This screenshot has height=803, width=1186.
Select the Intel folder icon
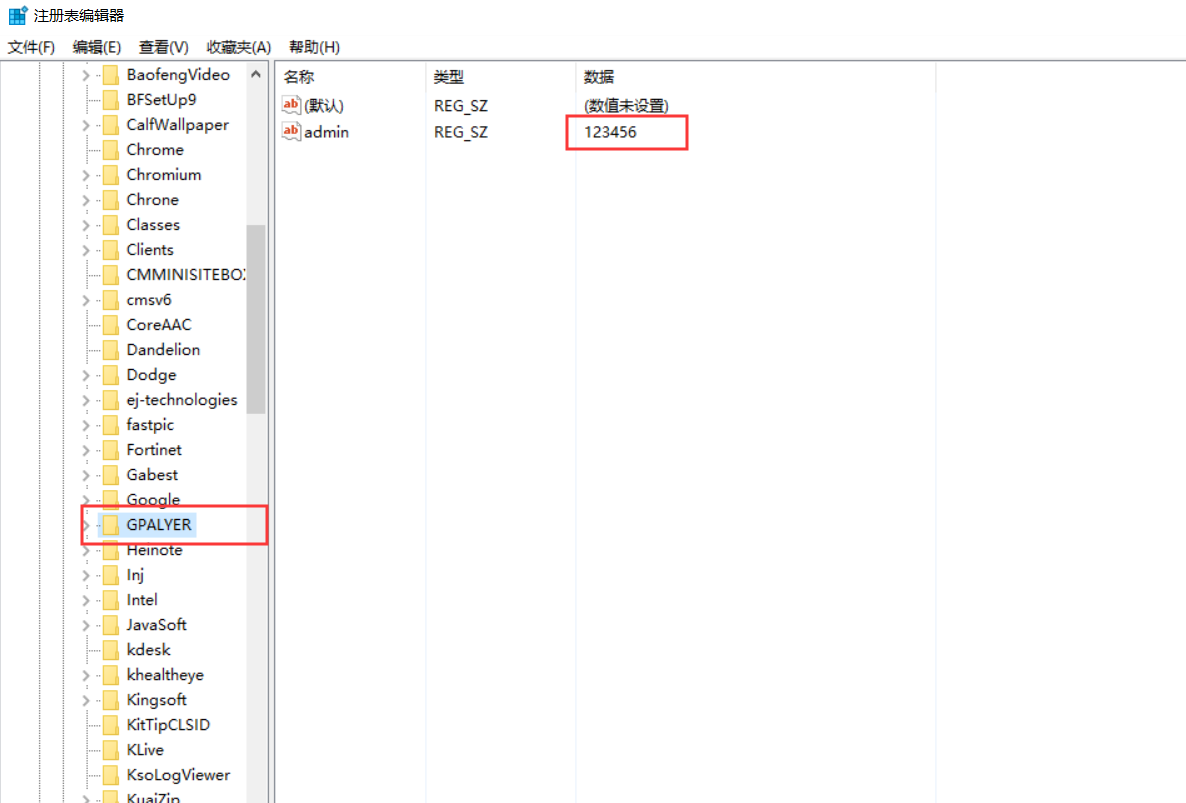pyautogui.click(x=110, y=600)
